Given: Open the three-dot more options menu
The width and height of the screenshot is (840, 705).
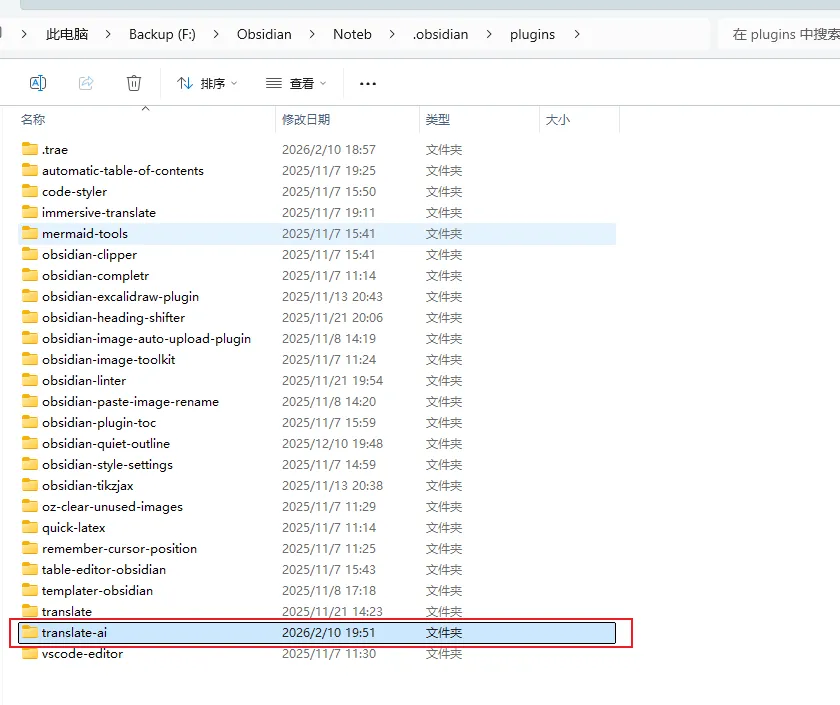Looking at the screenshot, I should pyautogui.click(x=368, y=84).
